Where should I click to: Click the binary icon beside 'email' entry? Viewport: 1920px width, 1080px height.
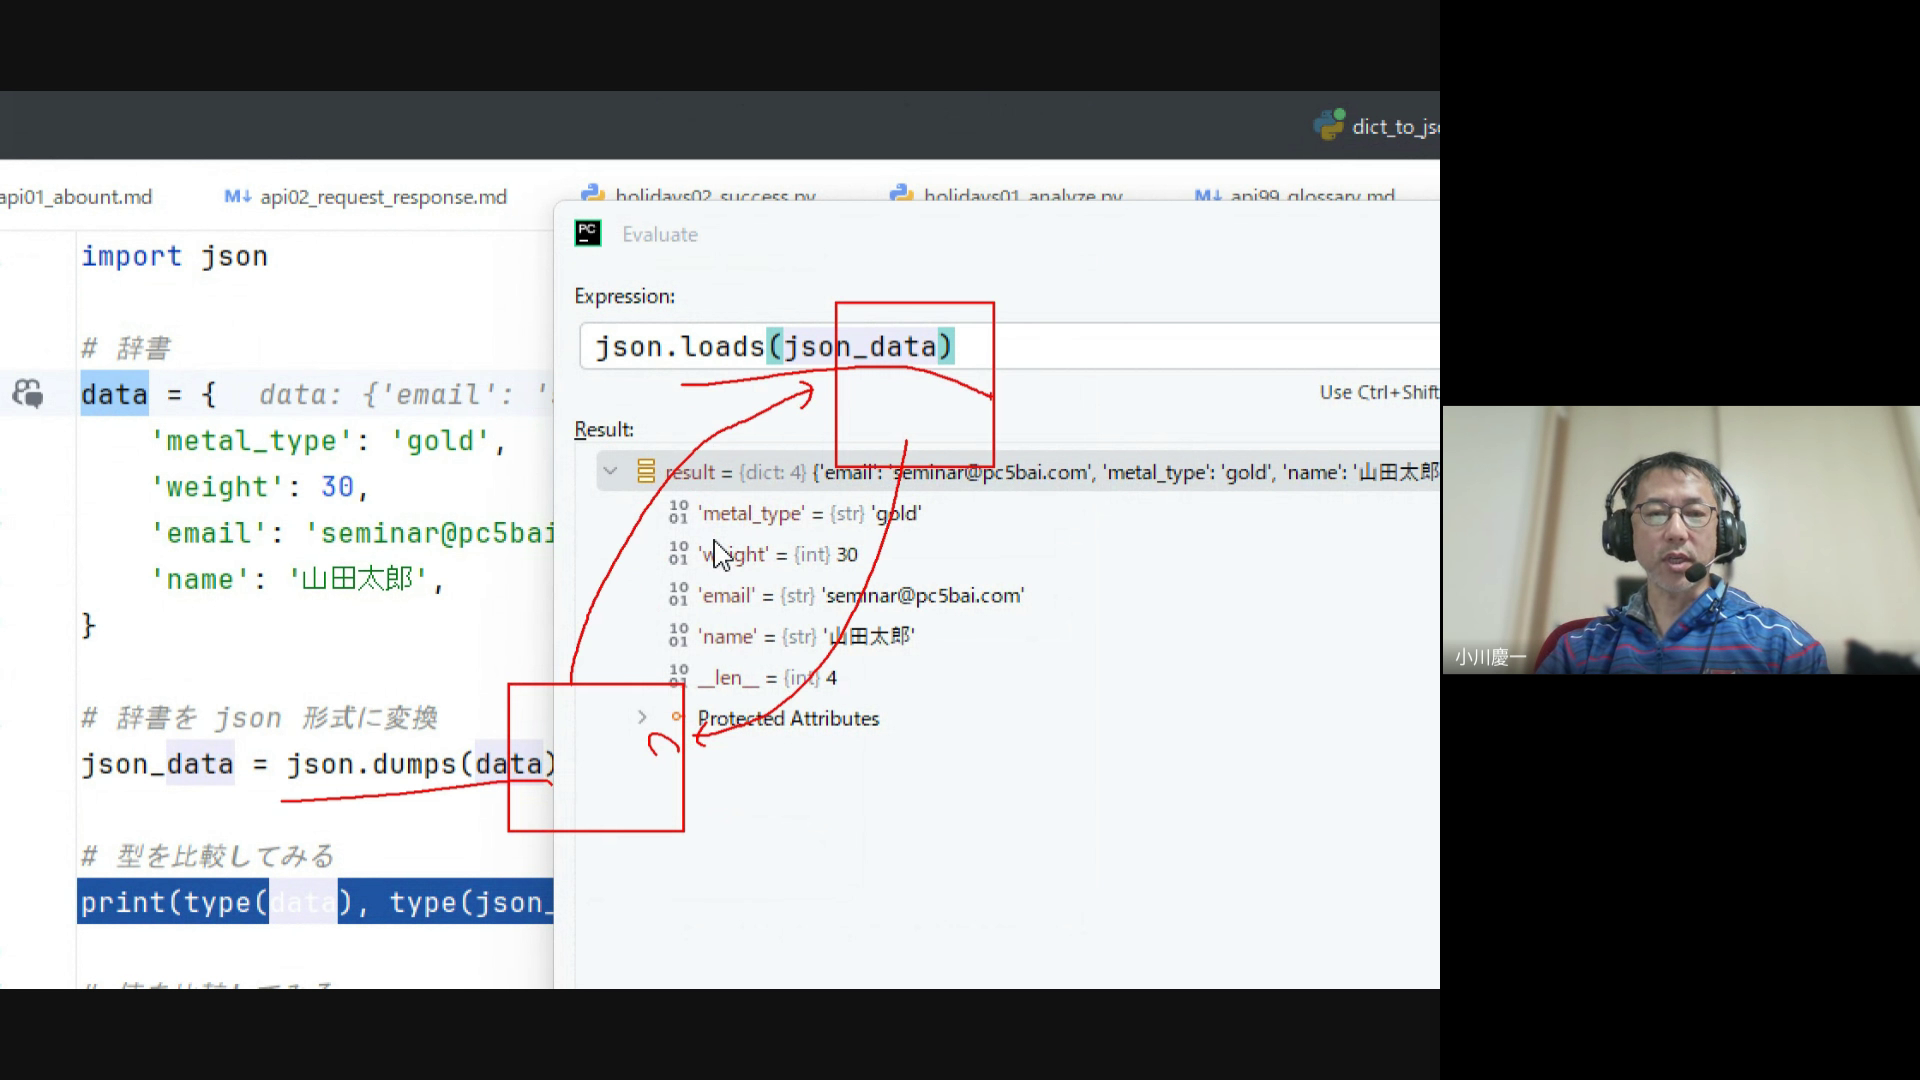(x=679, y=595)
